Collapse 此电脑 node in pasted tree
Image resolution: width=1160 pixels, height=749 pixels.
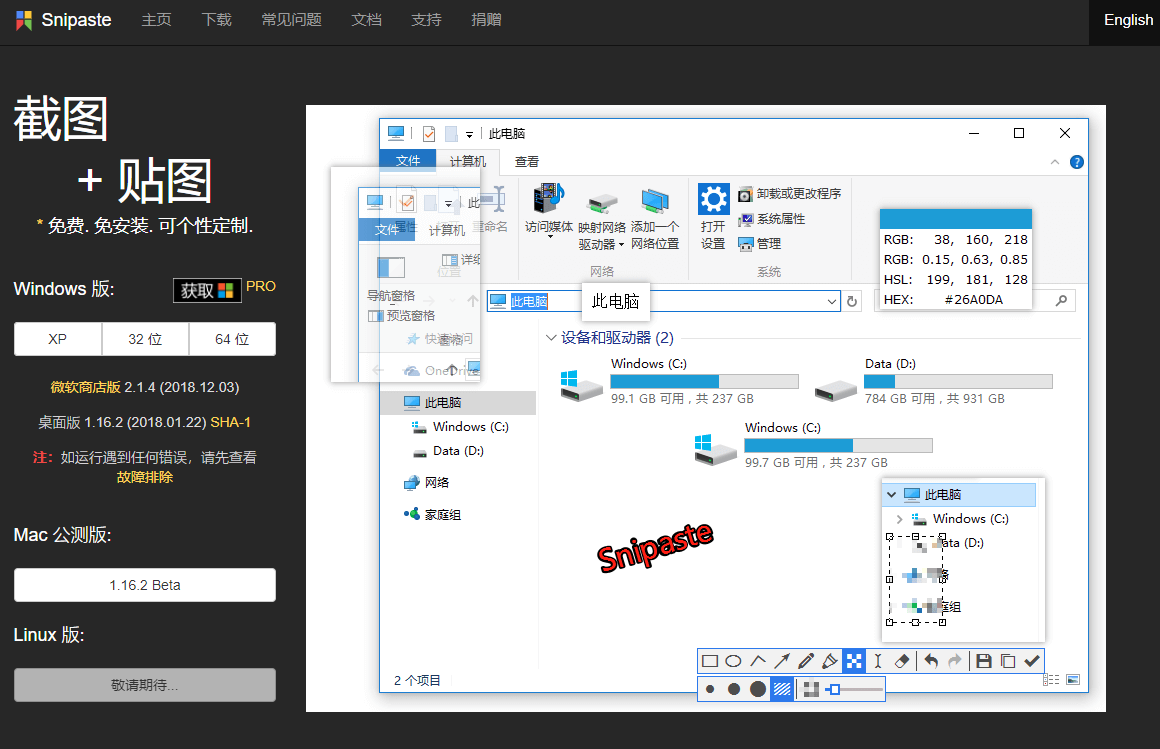click(x=891, y=494)
